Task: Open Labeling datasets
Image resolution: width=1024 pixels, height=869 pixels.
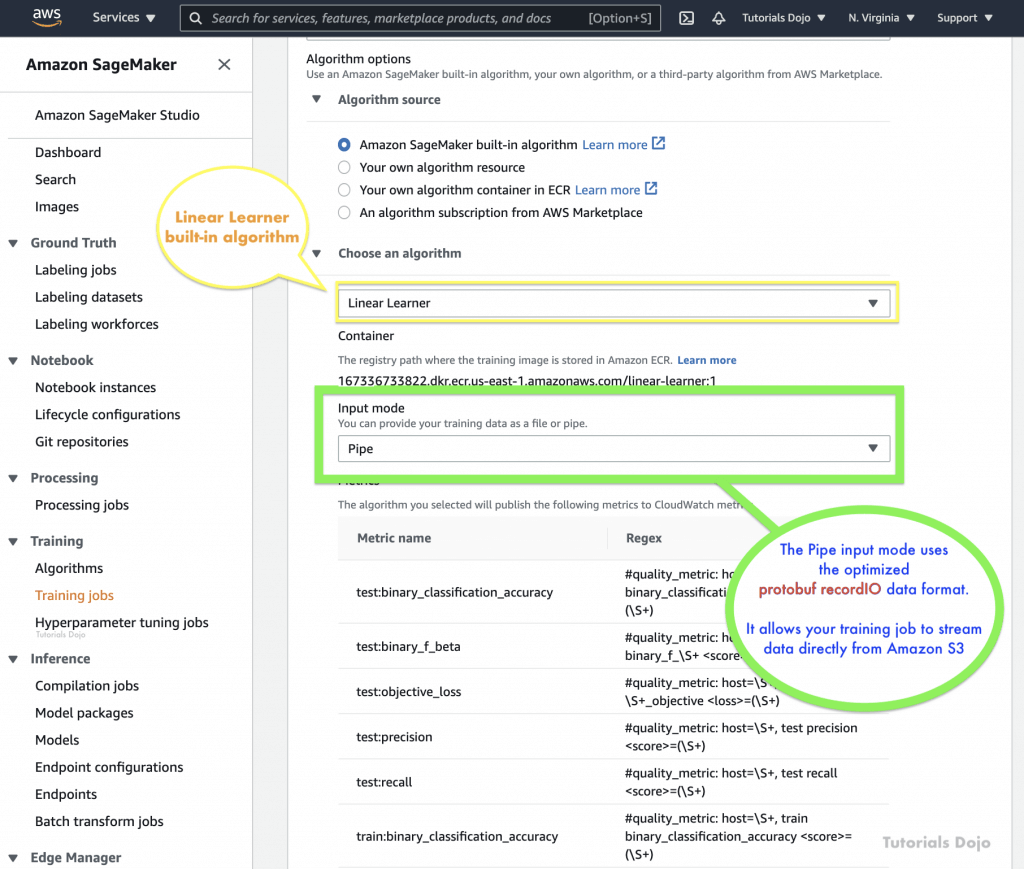Action: pyautogui.click(x=89, y=297)
